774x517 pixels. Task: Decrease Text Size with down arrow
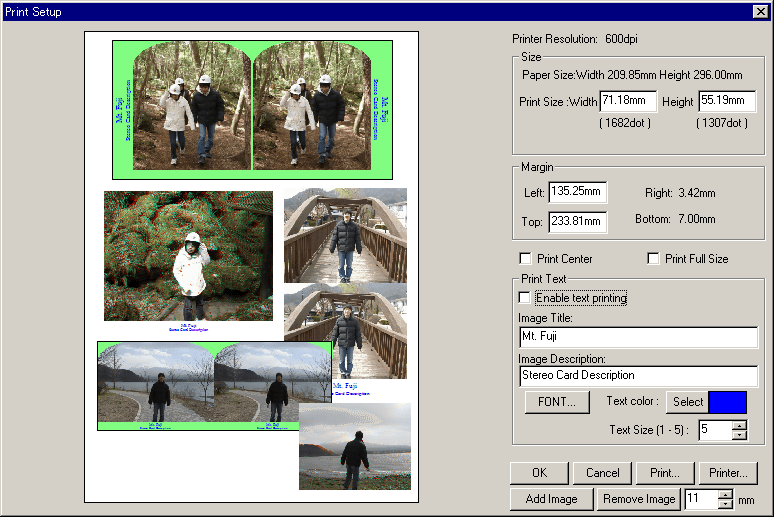[x=739, y=434]
